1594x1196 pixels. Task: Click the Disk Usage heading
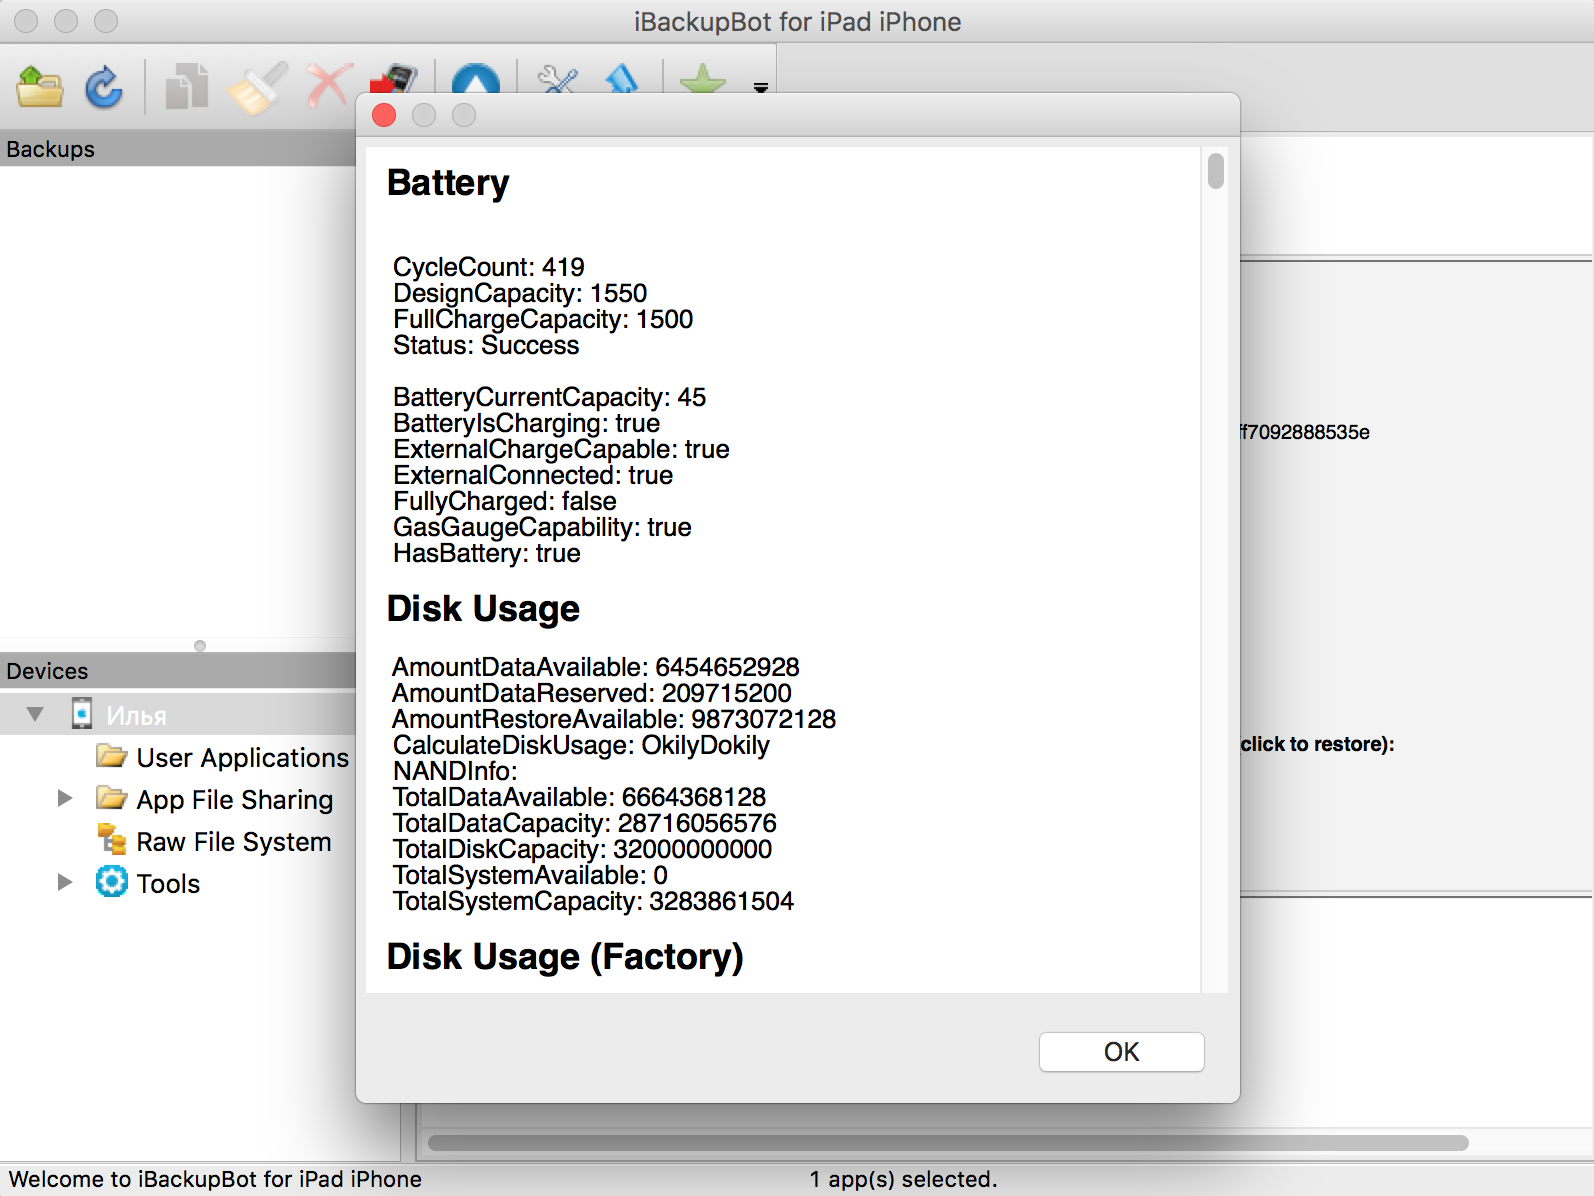click(x=483, y=609)
